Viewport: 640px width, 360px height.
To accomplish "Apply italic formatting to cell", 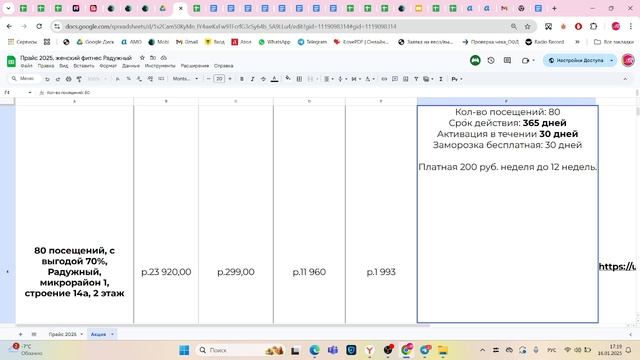I will (252, 79).
